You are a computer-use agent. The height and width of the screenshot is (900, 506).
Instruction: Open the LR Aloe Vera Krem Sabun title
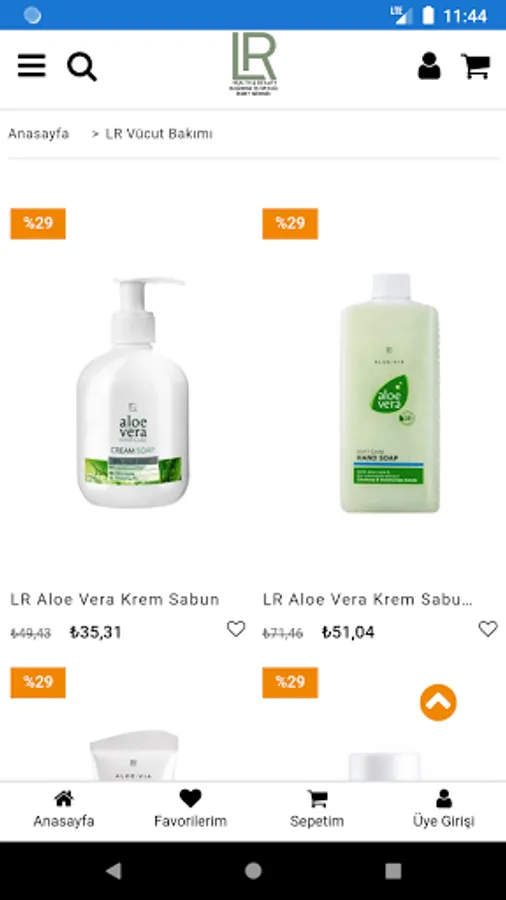click(x=115, y=599)
